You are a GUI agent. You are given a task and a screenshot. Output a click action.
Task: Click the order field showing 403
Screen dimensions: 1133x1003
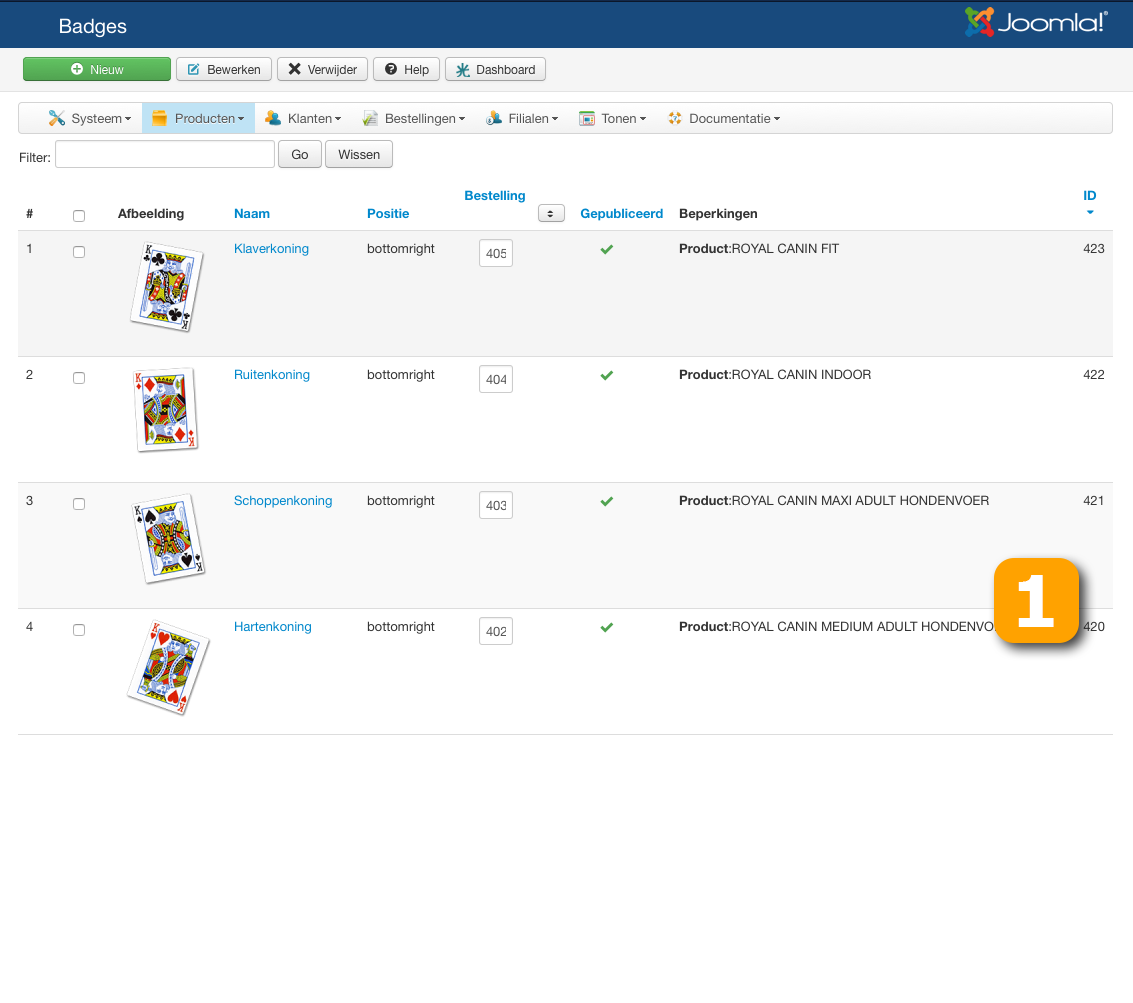coord(496,505)
